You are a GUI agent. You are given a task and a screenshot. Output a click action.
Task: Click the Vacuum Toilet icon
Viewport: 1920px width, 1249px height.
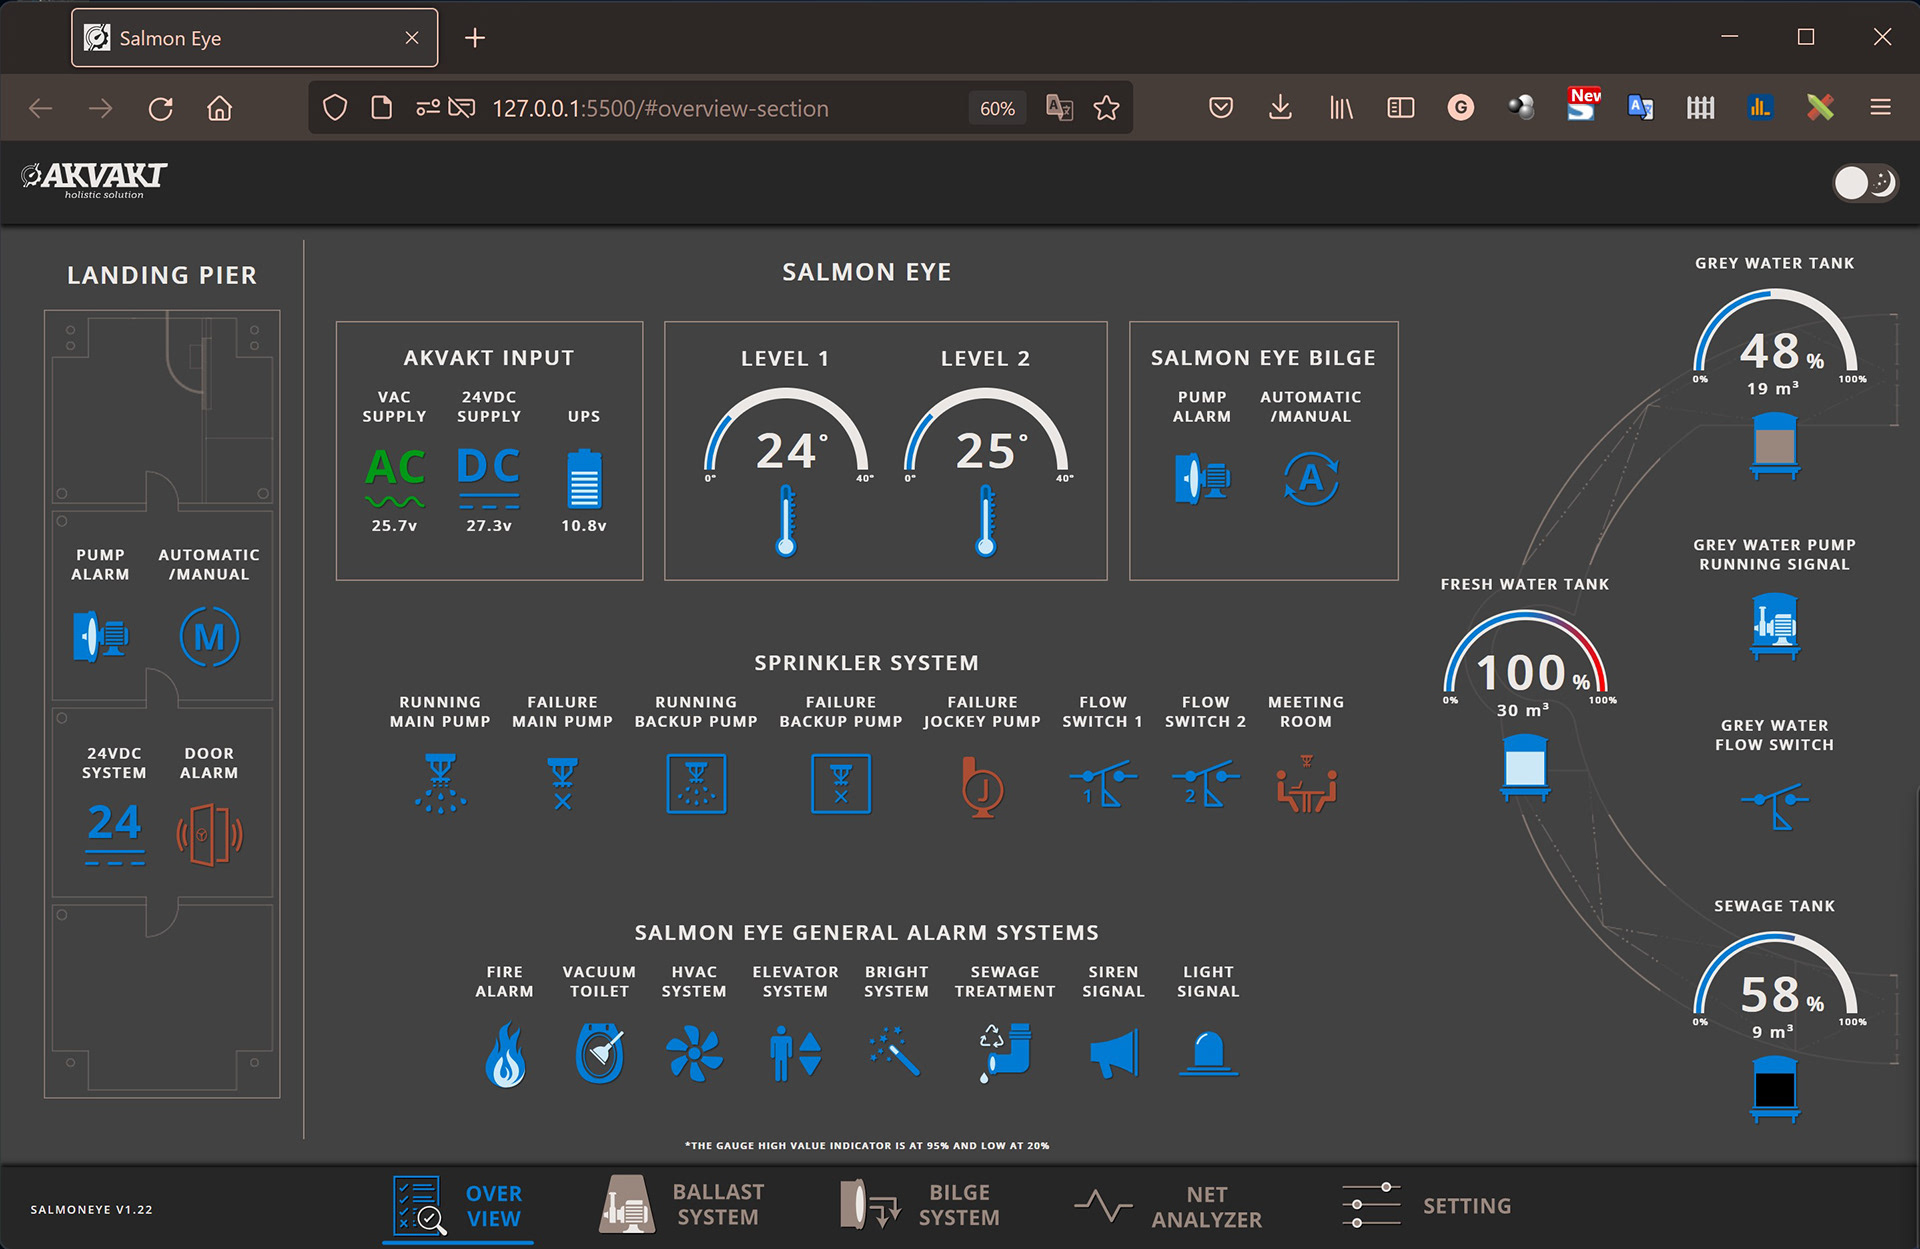(x=599, y=1054)
